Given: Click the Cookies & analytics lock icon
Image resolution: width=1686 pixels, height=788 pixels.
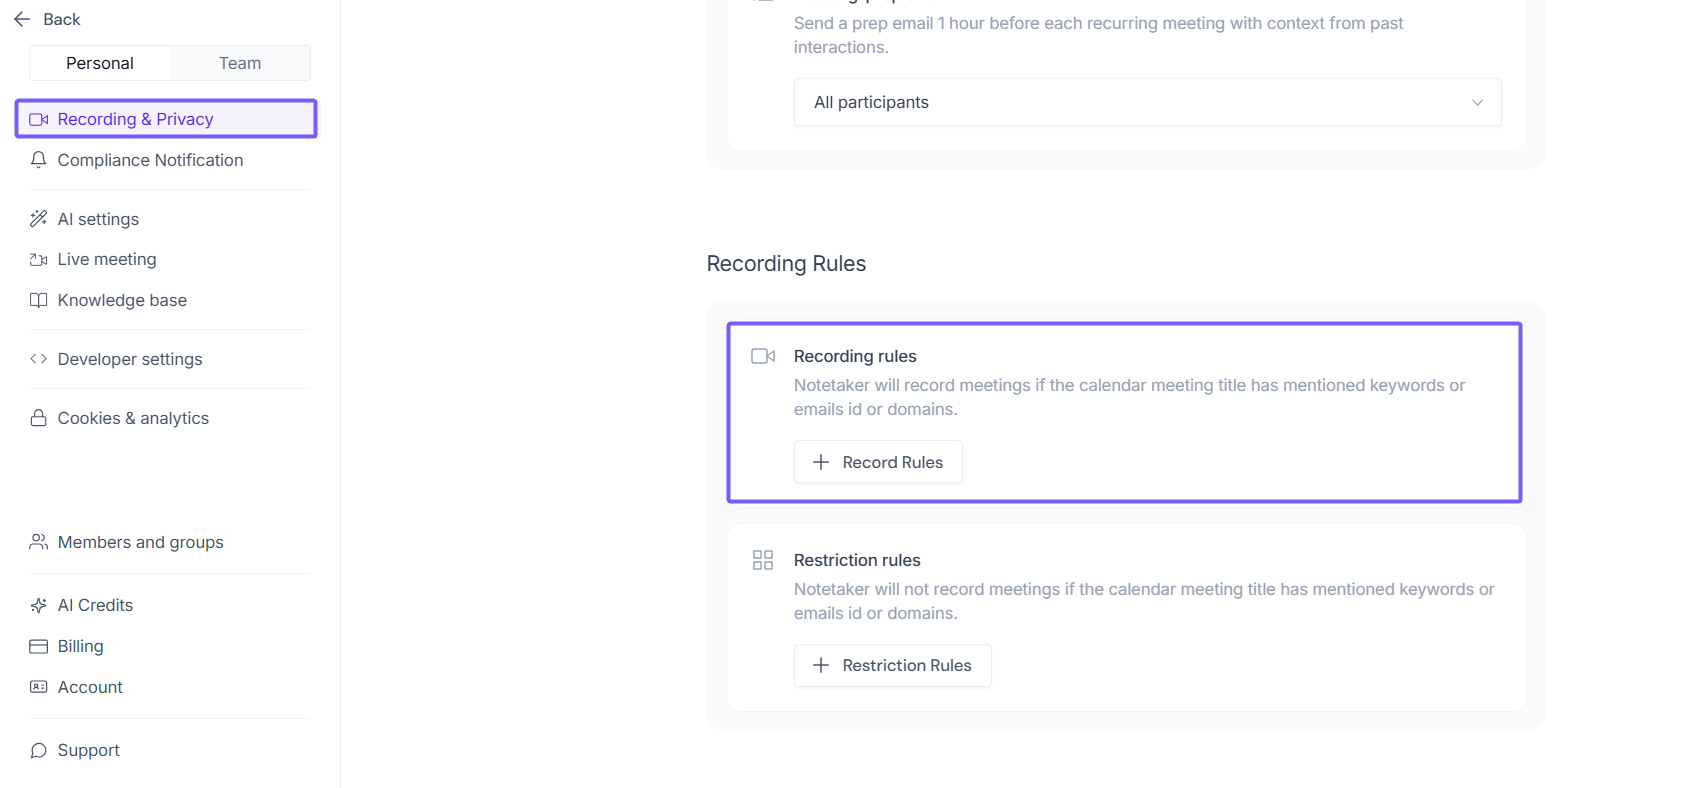Looking at the screenshot, I should [39, 418].
